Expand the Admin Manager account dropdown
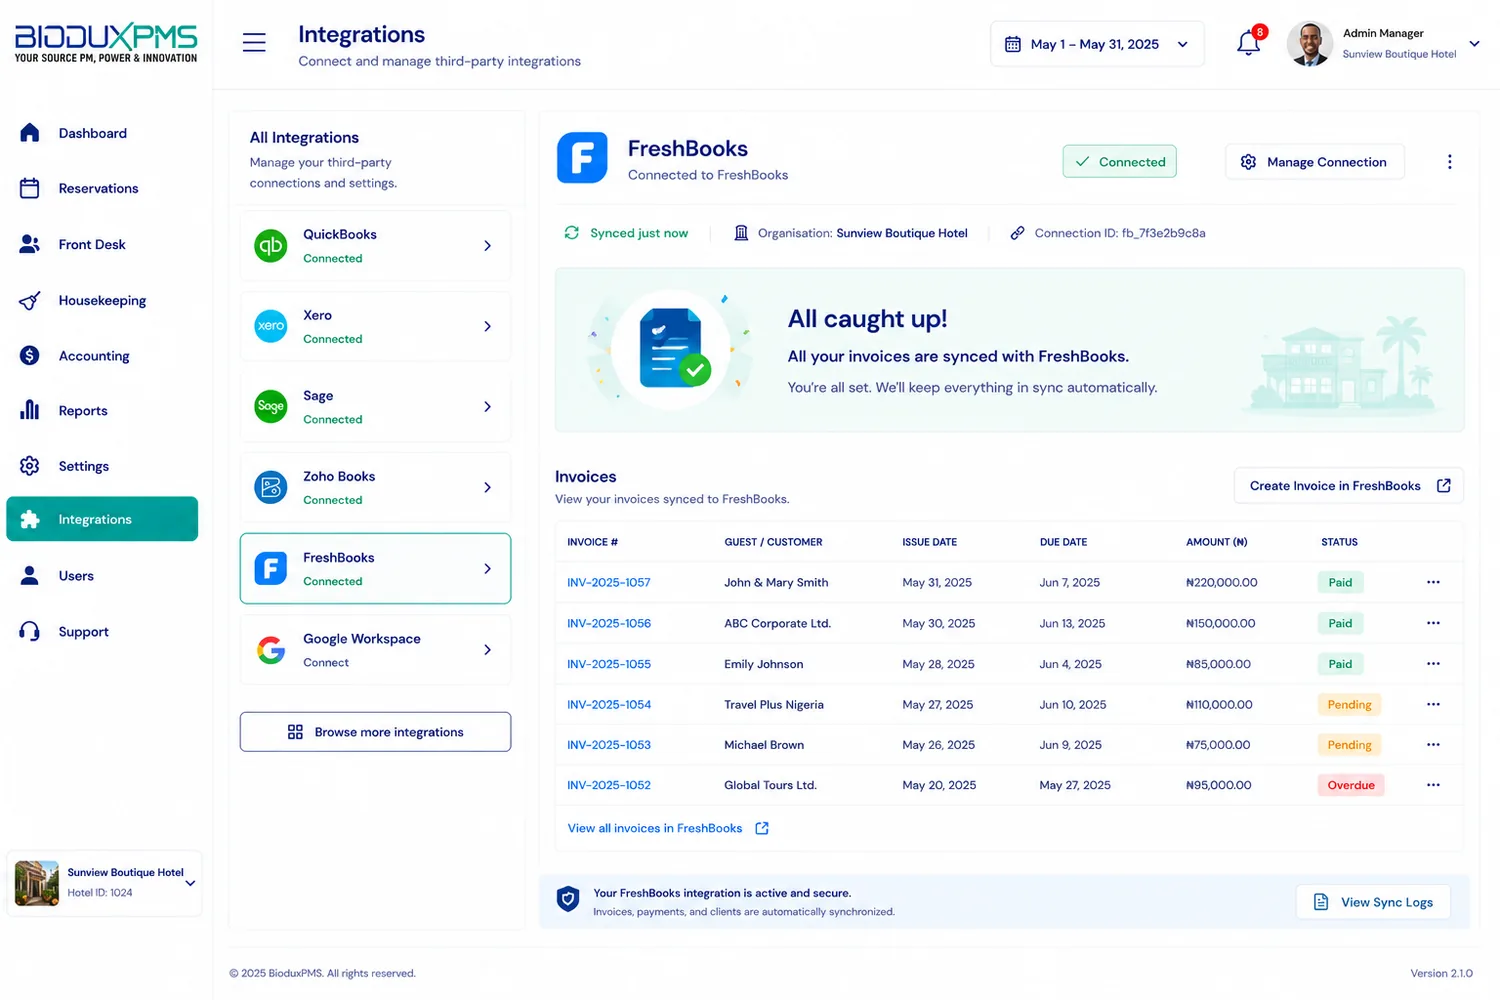1500x1000 pixels. click(x=1473, y=44)
